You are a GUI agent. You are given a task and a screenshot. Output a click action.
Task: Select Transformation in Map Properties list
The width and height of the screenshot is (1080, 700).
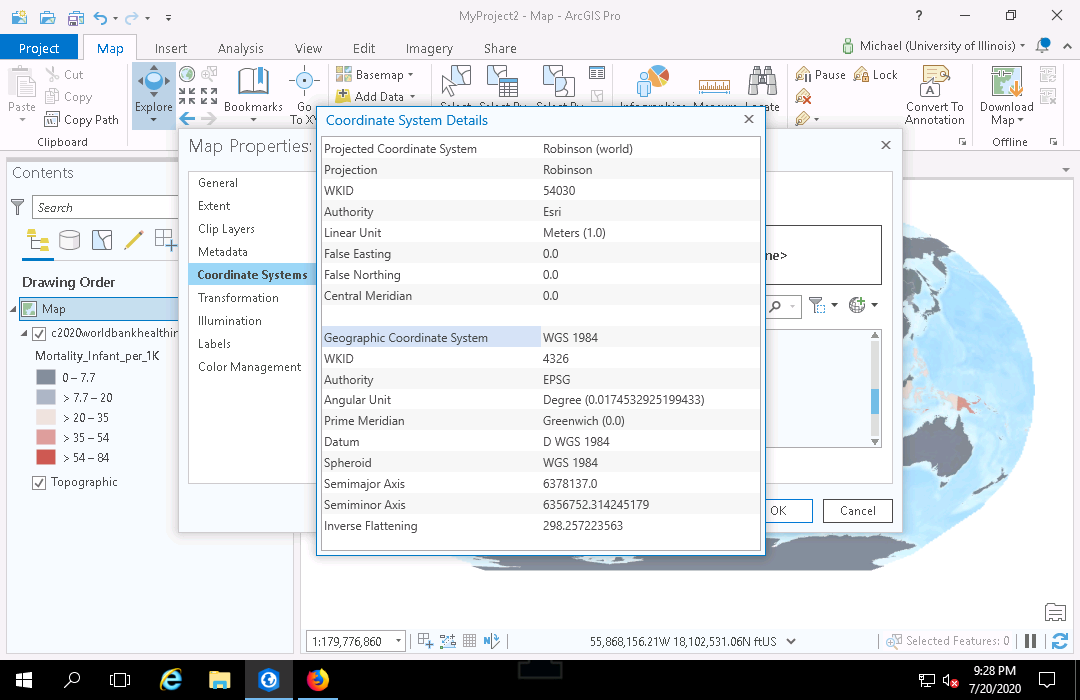[x=238, y=298]
